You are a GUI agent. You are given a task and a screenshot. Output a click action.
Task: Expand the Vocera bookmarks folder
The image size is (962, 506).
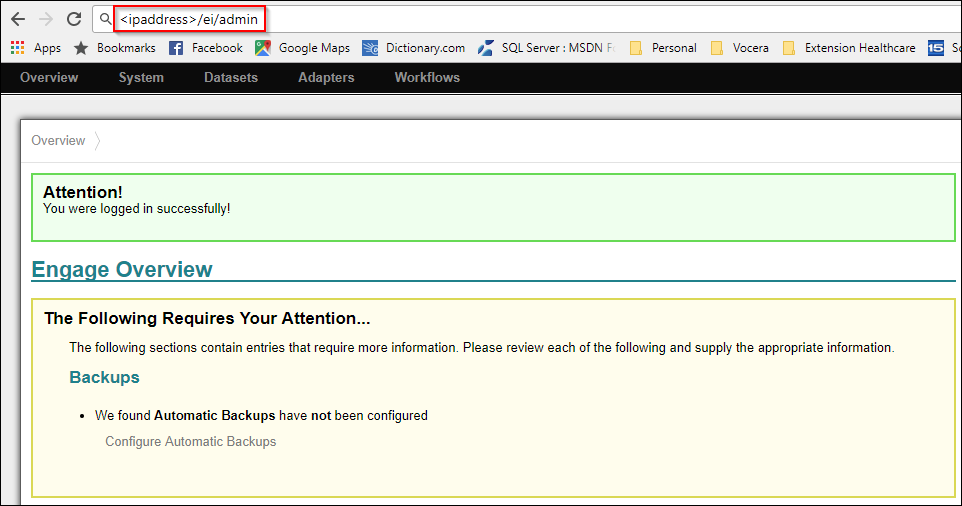click(739, 48)
